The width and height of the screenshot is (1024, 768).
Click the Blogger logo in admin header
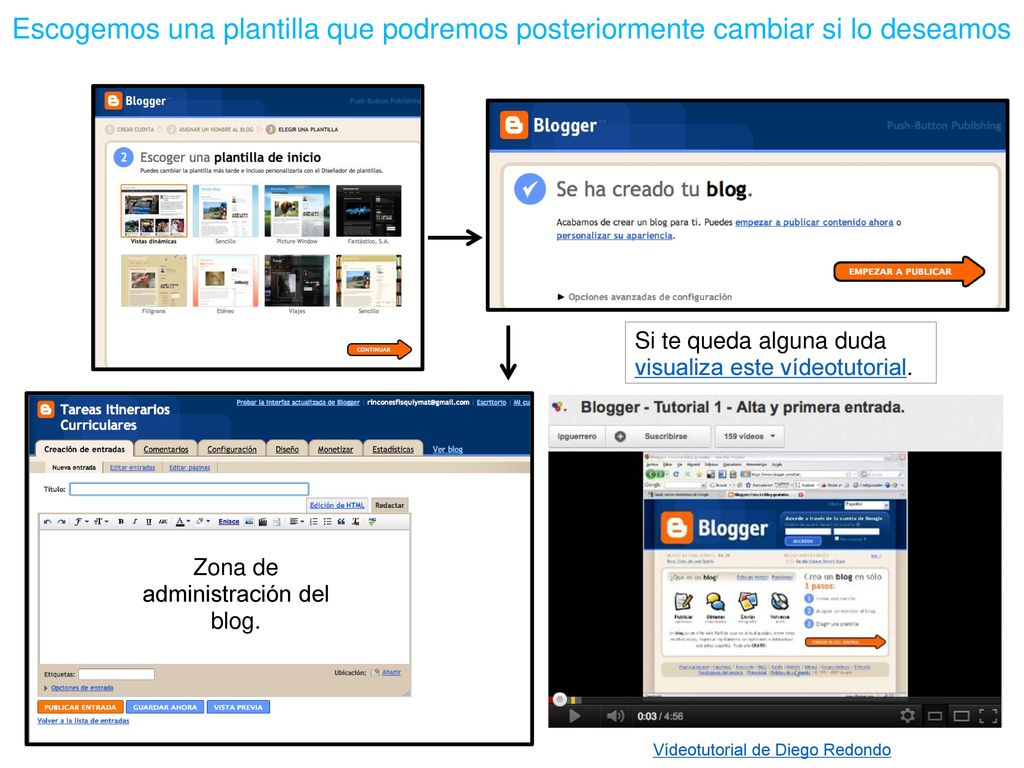pos(46,409)
